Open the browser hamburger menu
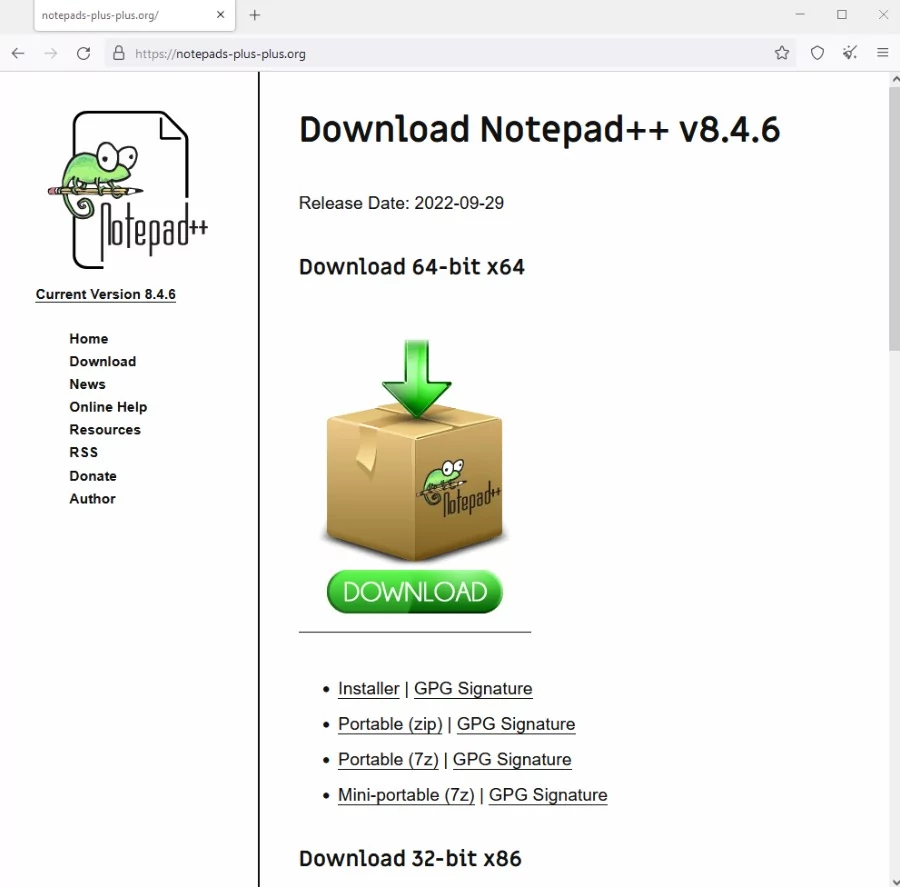The image size is (900, 887). point(883,53)
